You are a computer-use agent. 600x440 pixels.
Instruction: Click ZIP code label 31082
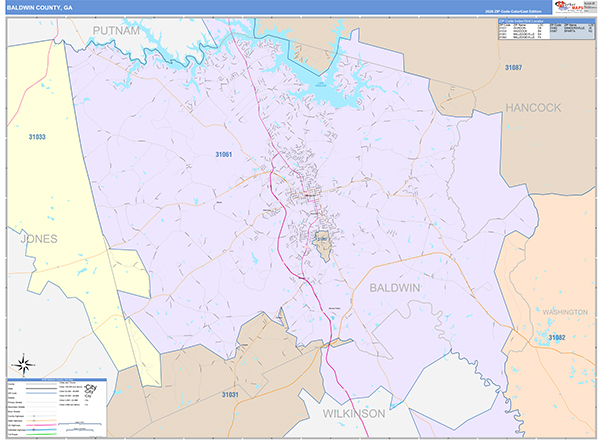coord(557,337)
